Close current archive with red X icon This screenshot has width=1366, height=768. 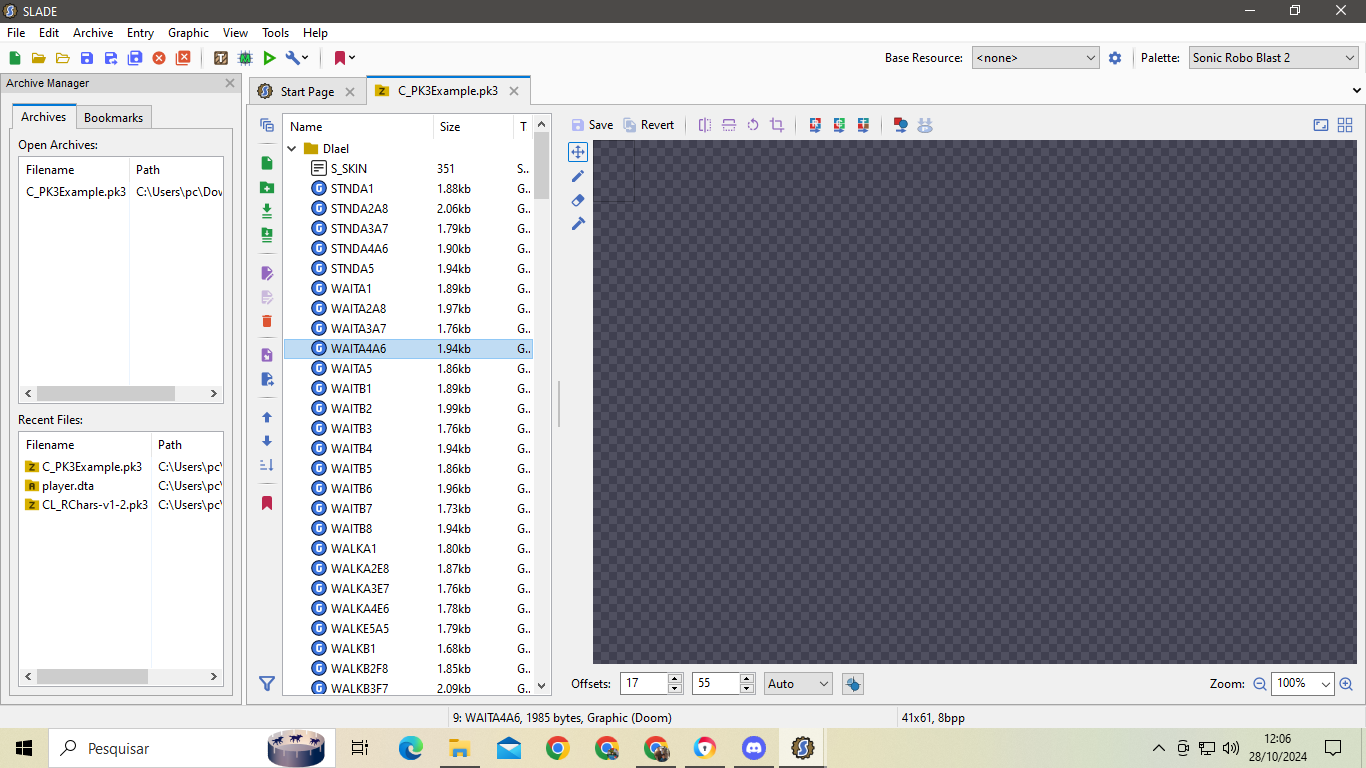[x=159, y=58]
